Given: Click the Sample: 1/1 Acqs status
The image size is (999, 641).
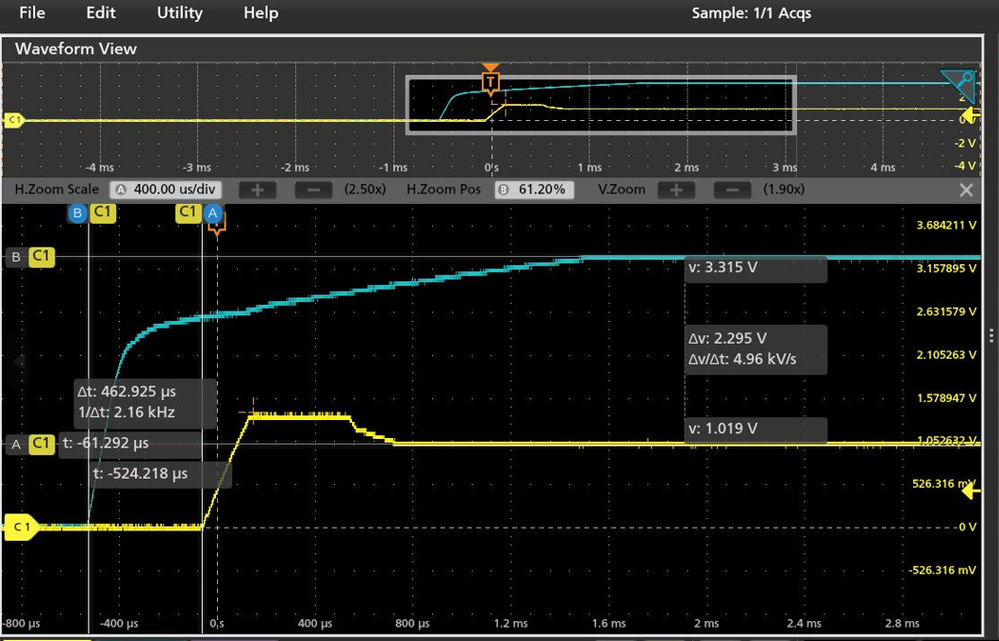Looking at the screenshot, I should pyautogui.click(x=751, y=13).
